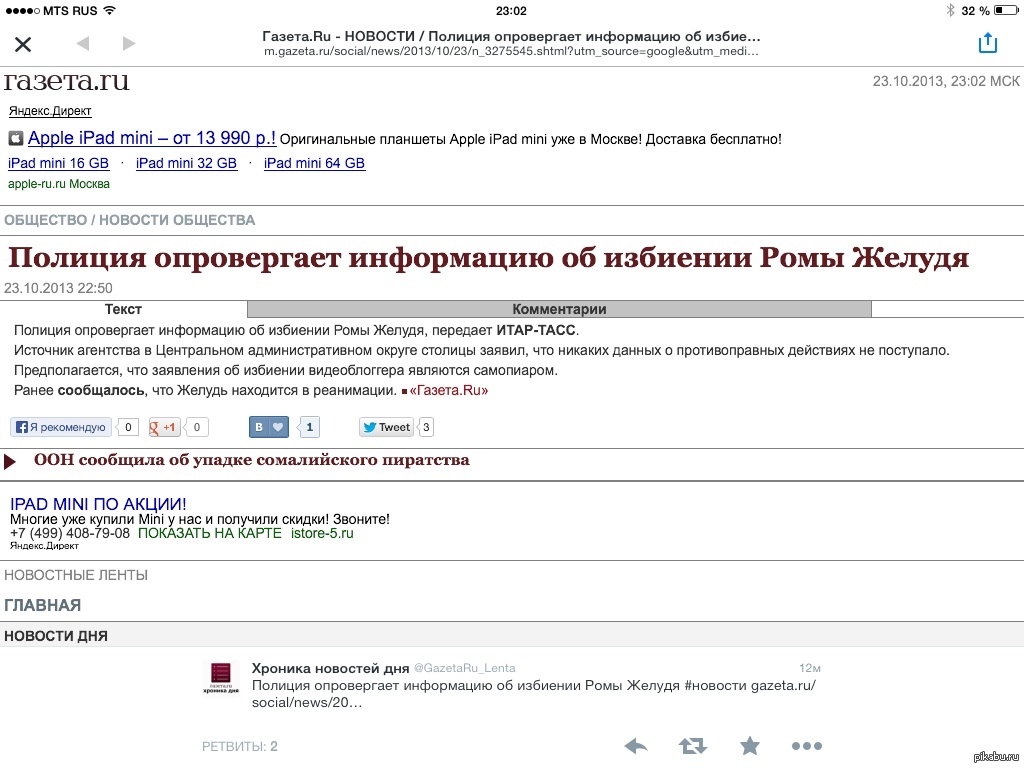The width and height of the screenshot is (1024, 768).
Task: Reply to the tweet with arrow icon
Action: (x=636, y=746)
